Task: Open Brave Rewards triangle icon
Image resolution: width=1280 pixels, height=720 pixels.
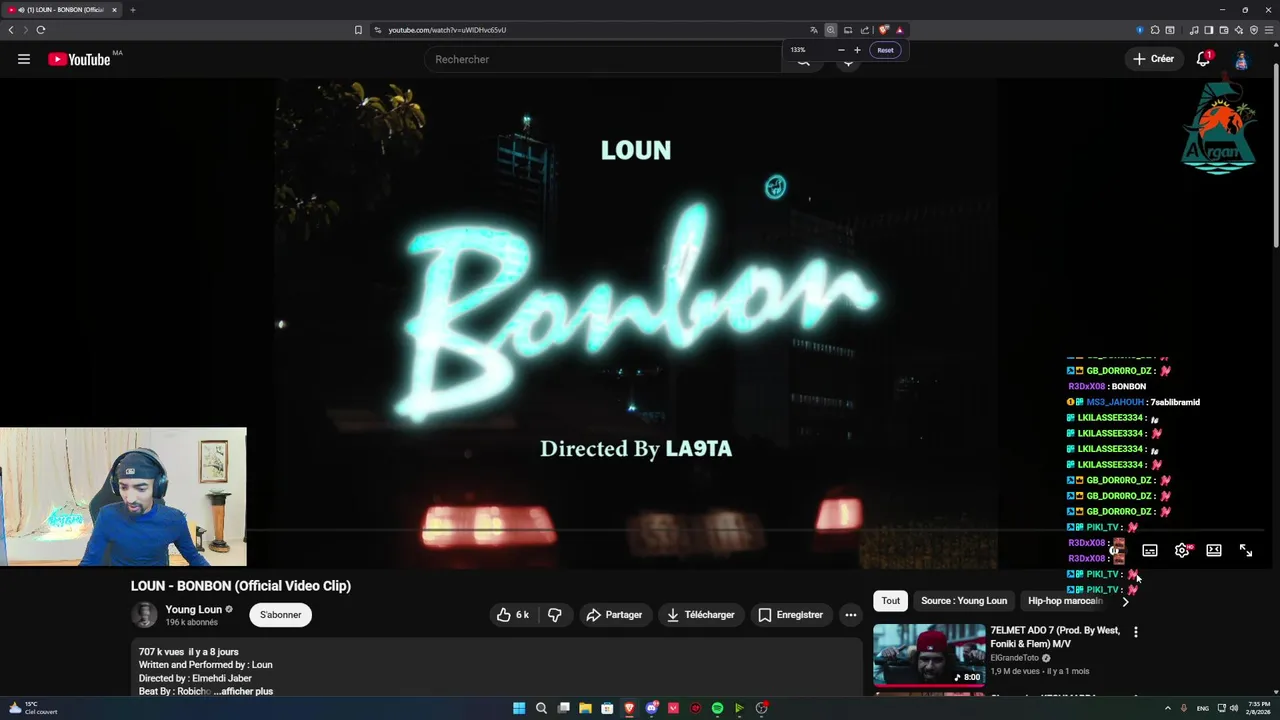Action: pos(899,30)
